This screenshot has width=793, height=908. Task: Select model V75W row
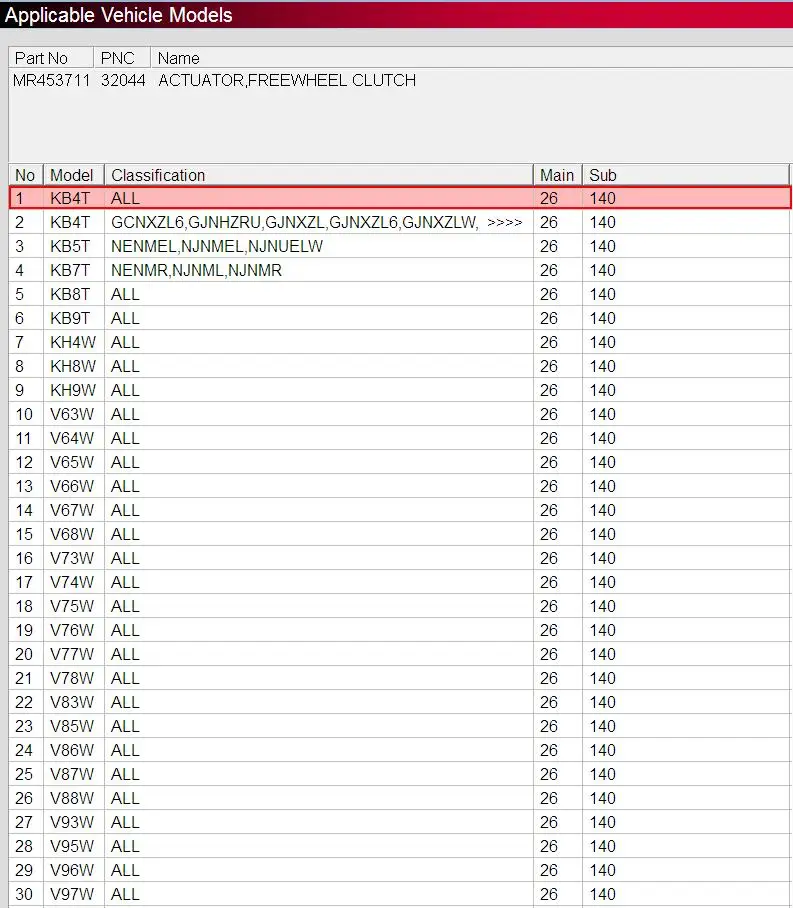(x=400, y=606)
